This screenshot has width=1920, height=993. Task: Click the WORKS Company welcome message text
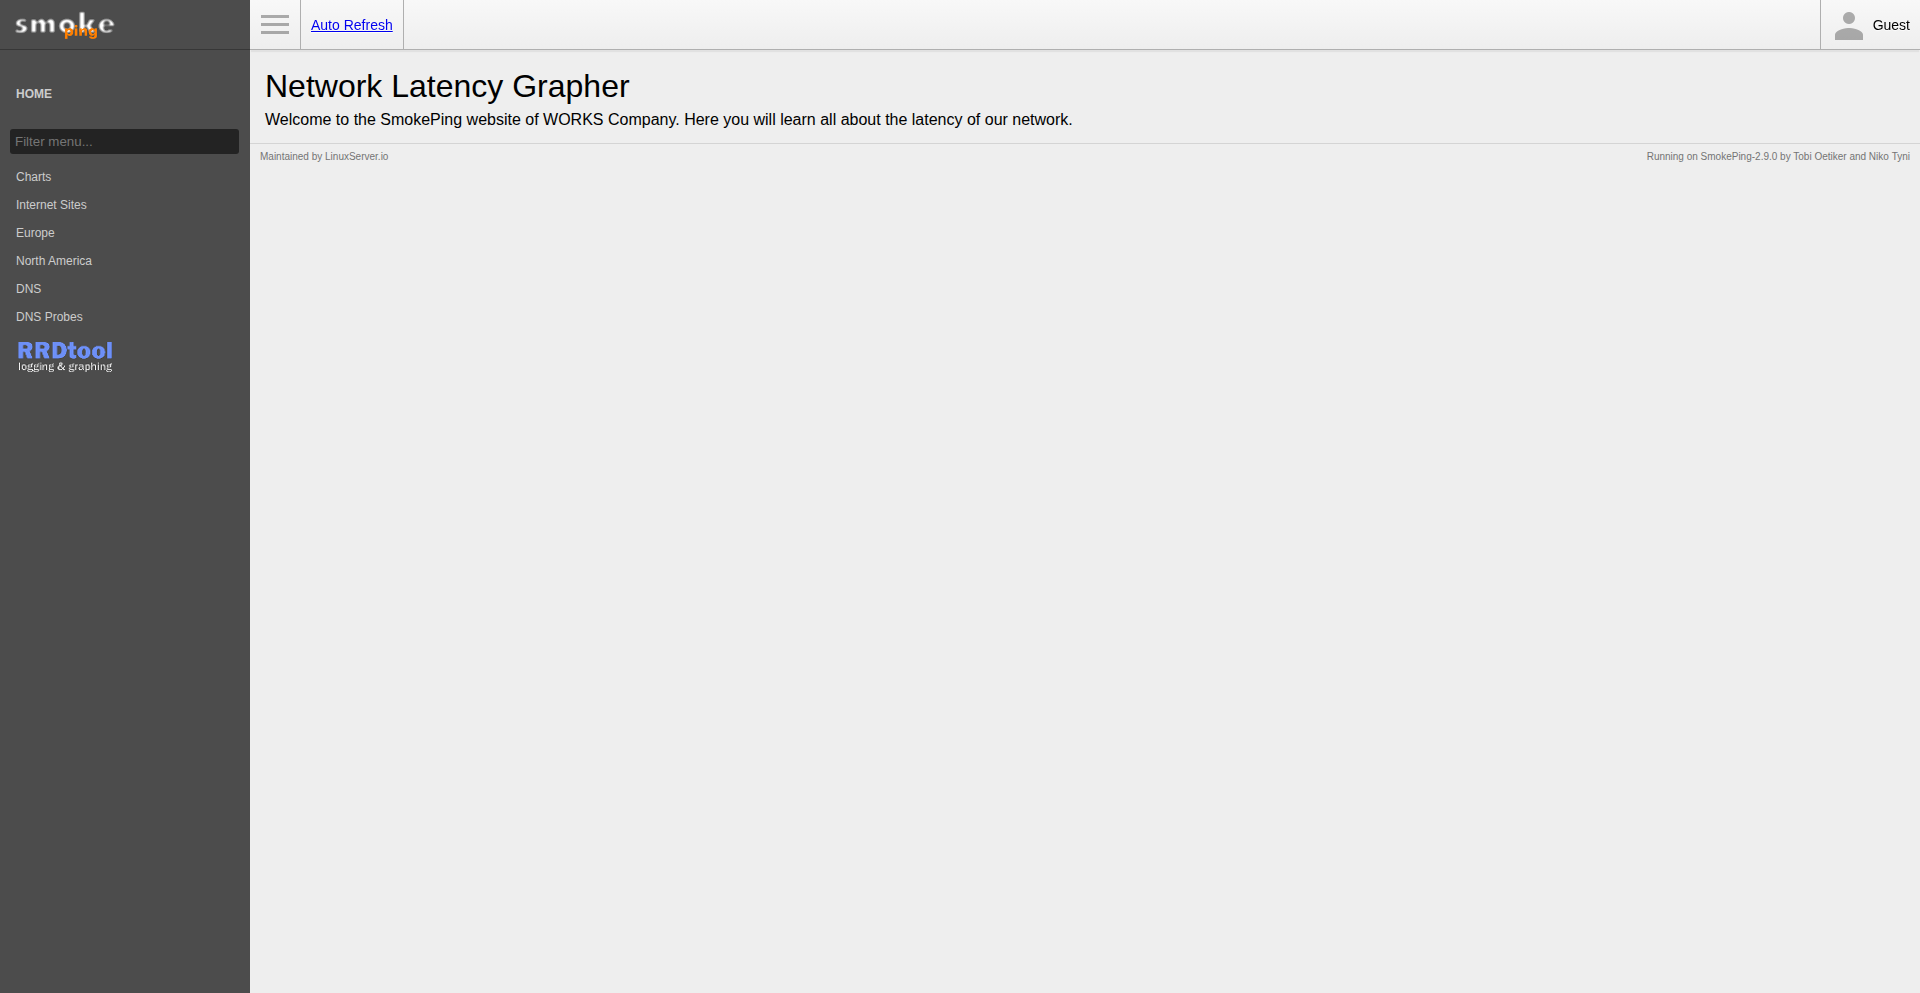click(668, 120)
